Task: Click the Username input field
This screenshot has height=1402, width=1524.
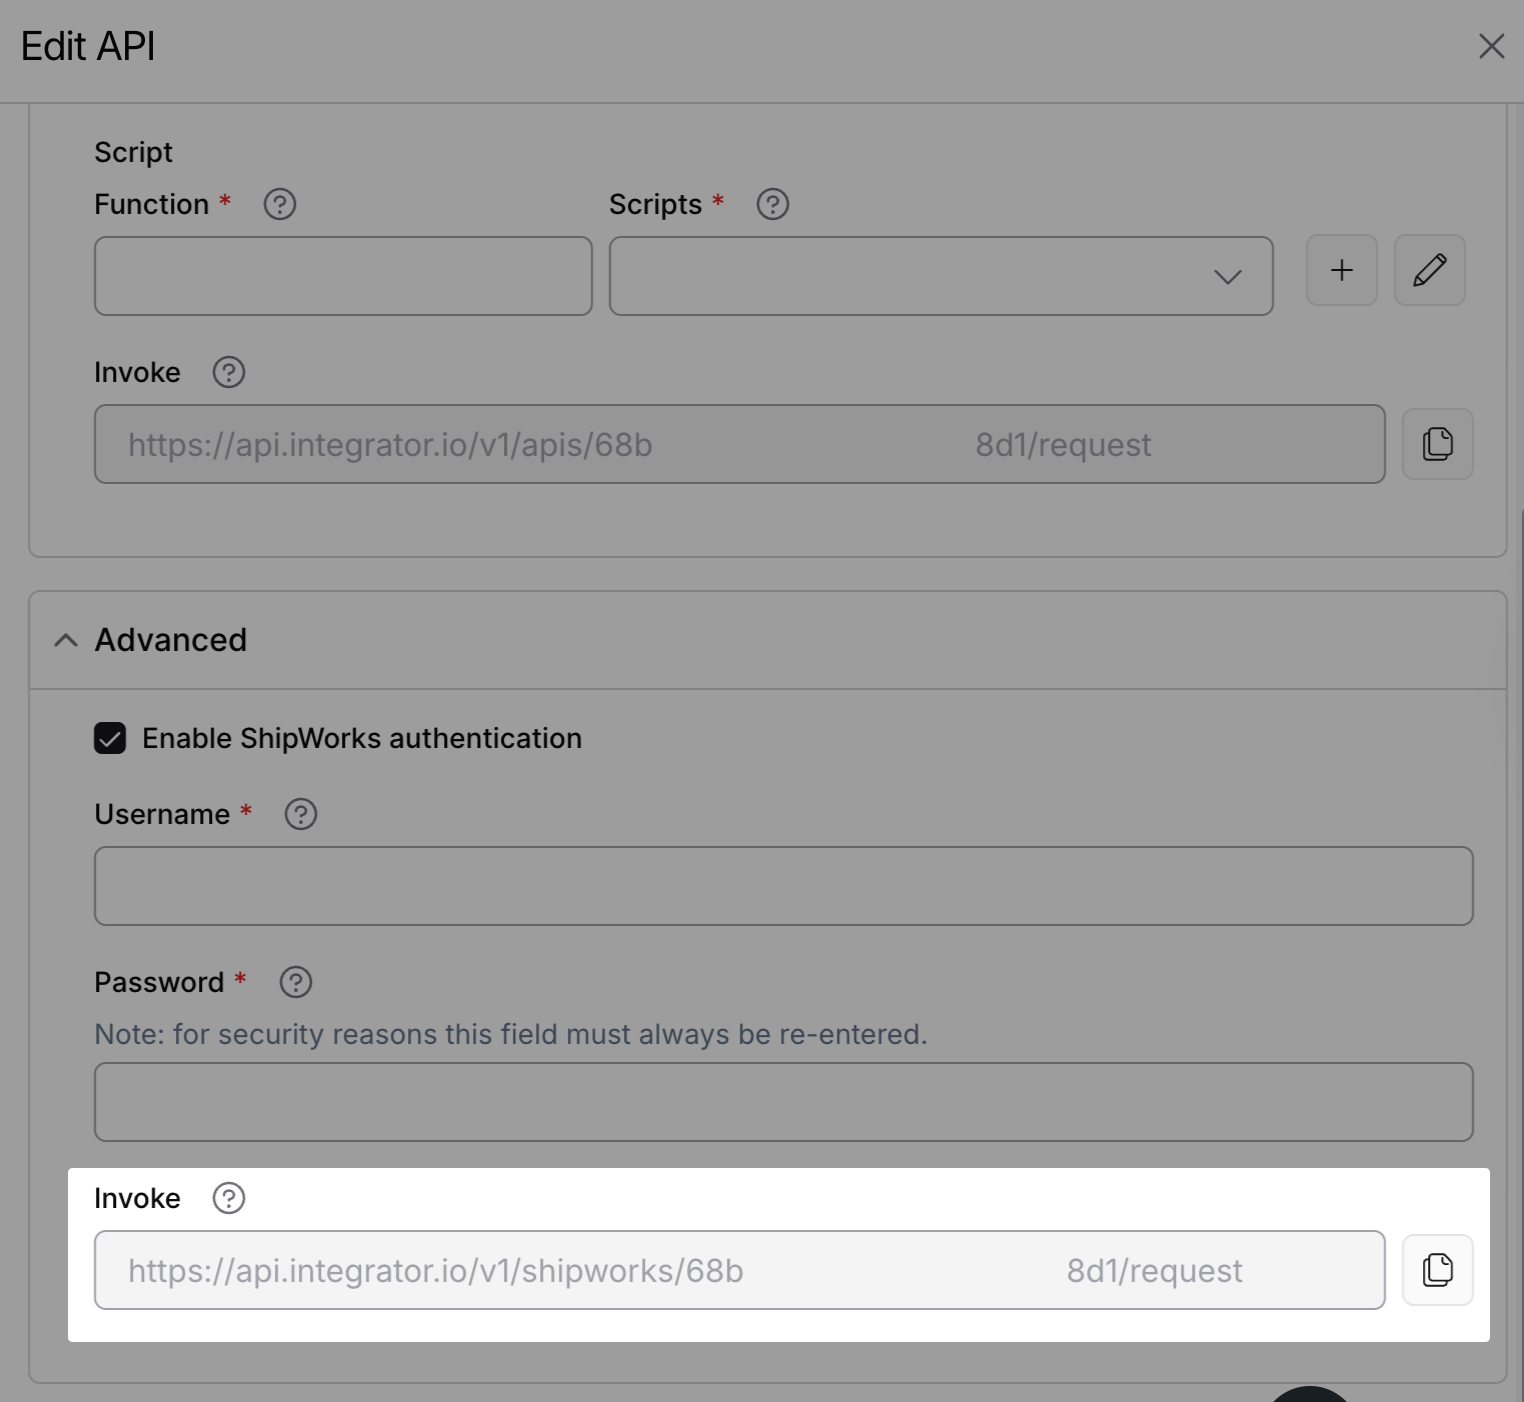Action: click(784, 886)
